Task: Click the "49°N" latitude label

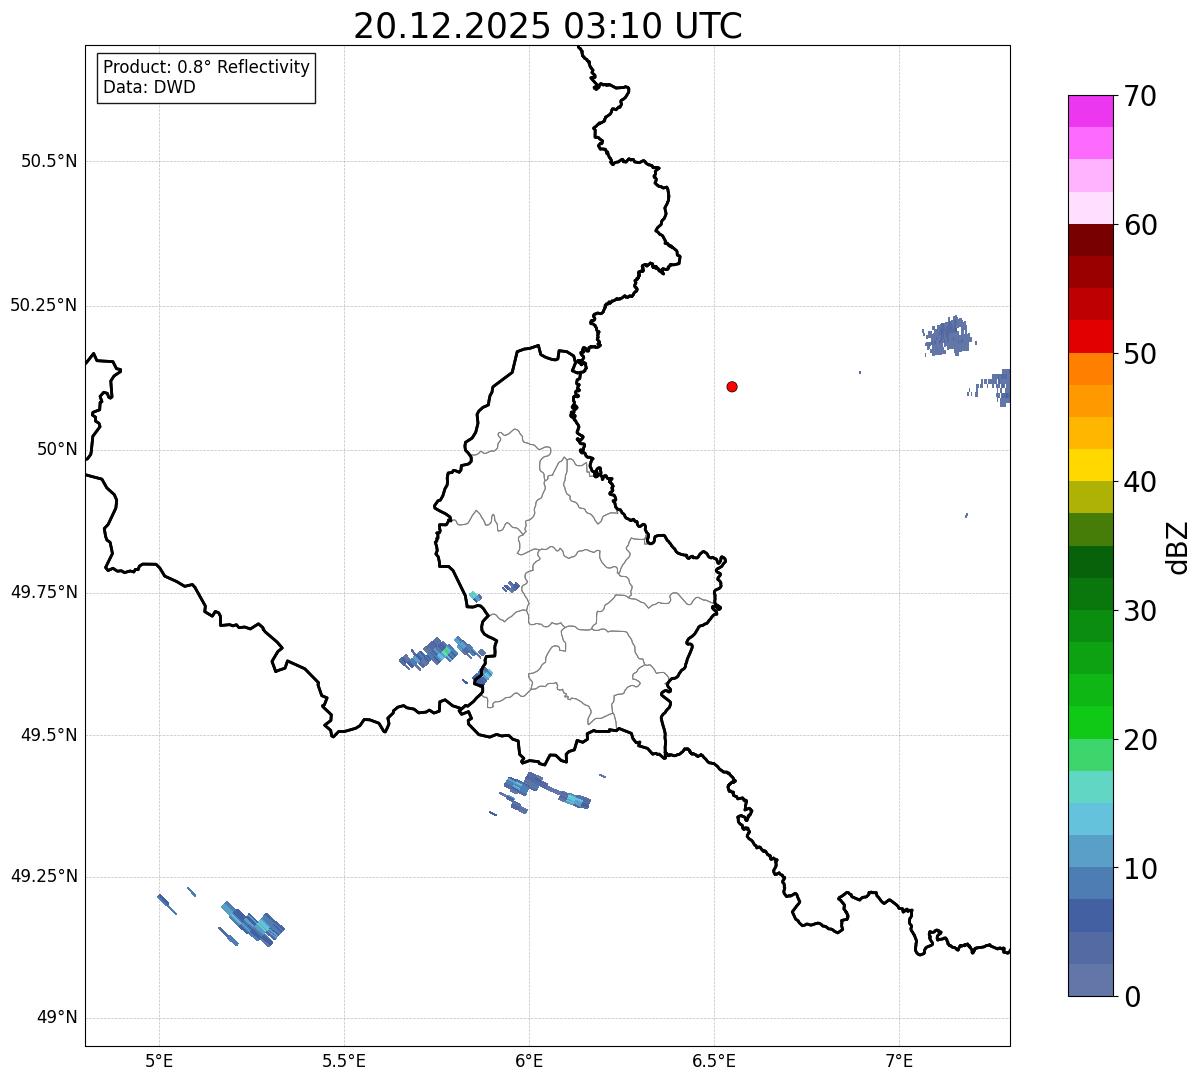Action: pos(57,1018)
